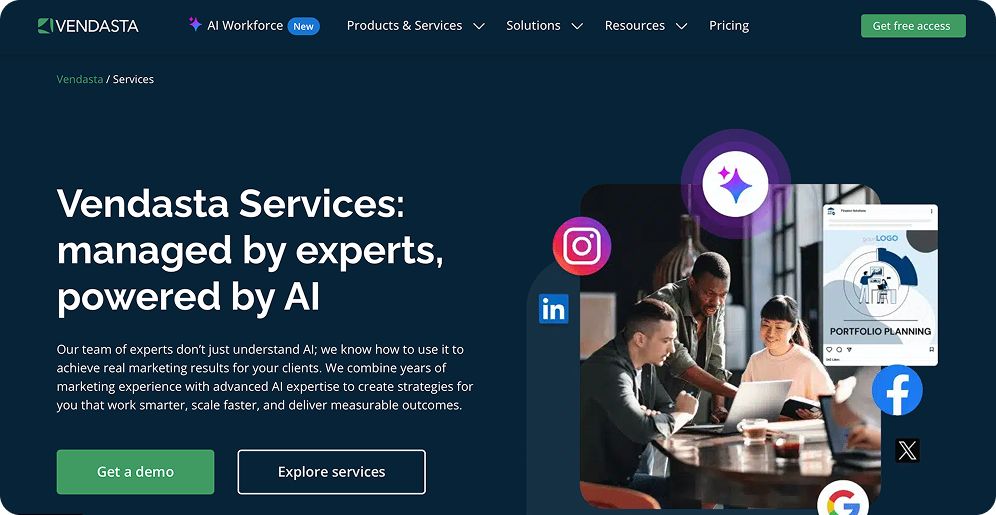Click the LinkedIn icon

[x=553, y=309]
